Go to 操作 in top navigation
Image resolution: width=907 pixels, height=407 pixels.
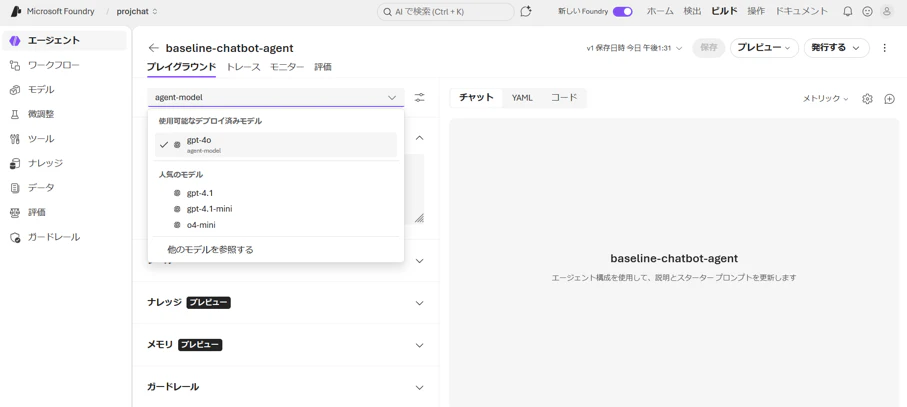(x=756, y=12)
